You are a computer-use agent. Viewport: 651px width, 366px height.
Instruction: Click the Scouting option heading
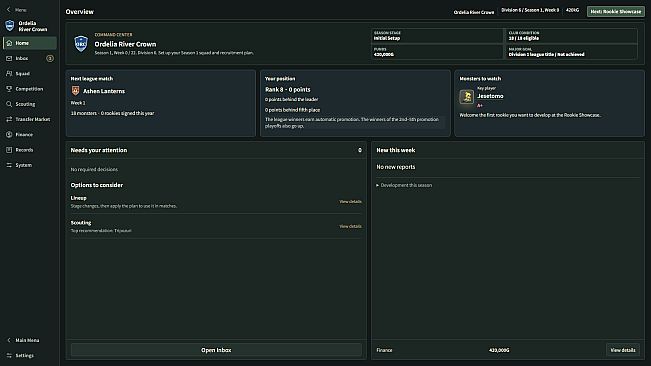pos(81,223)
